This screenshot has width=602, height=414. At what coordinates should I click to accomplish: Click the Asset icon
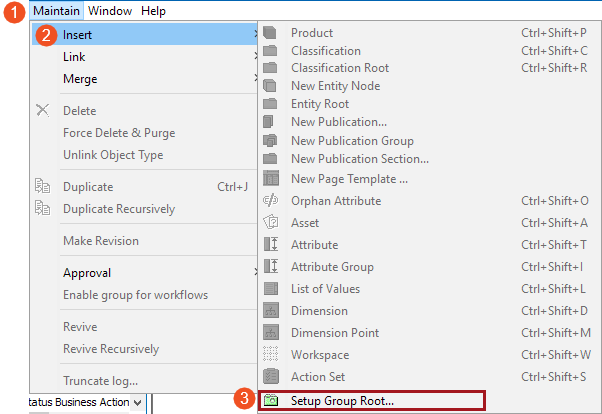[271, 222]
